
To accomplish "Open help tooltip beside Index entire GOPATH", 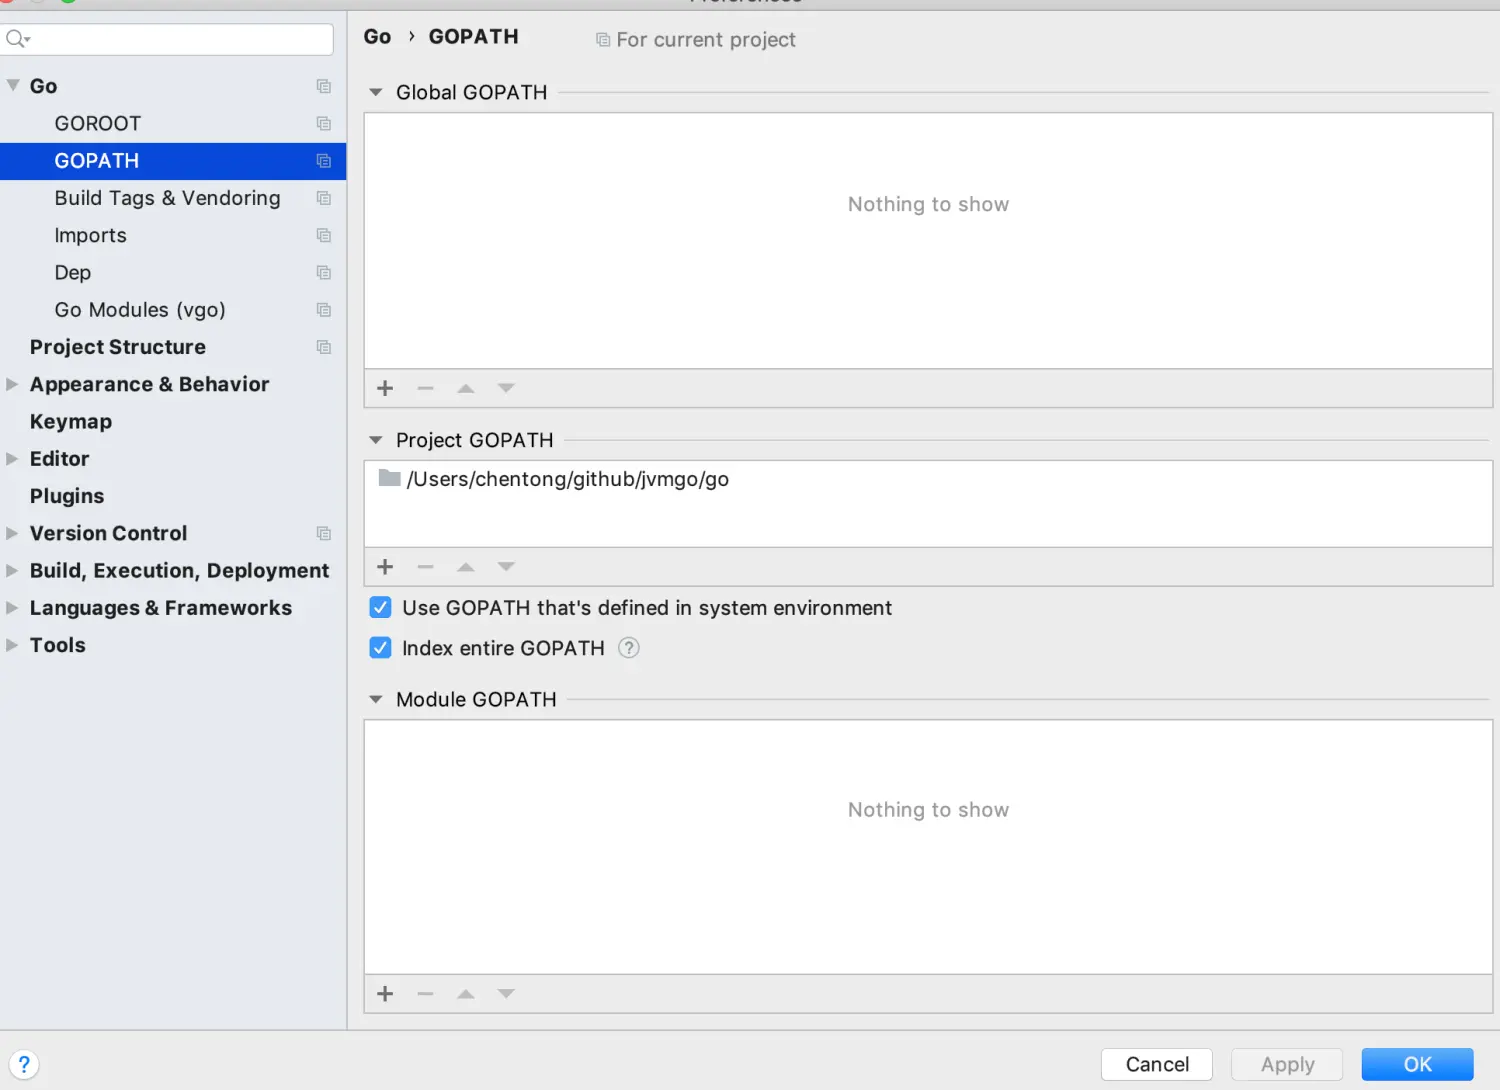I will tap(628, 648).
